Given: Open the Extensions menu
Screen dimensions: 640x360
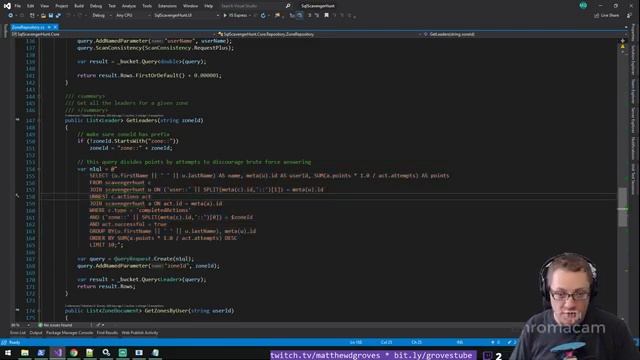Looking at the screenshot, I should (x=167, y=6).
